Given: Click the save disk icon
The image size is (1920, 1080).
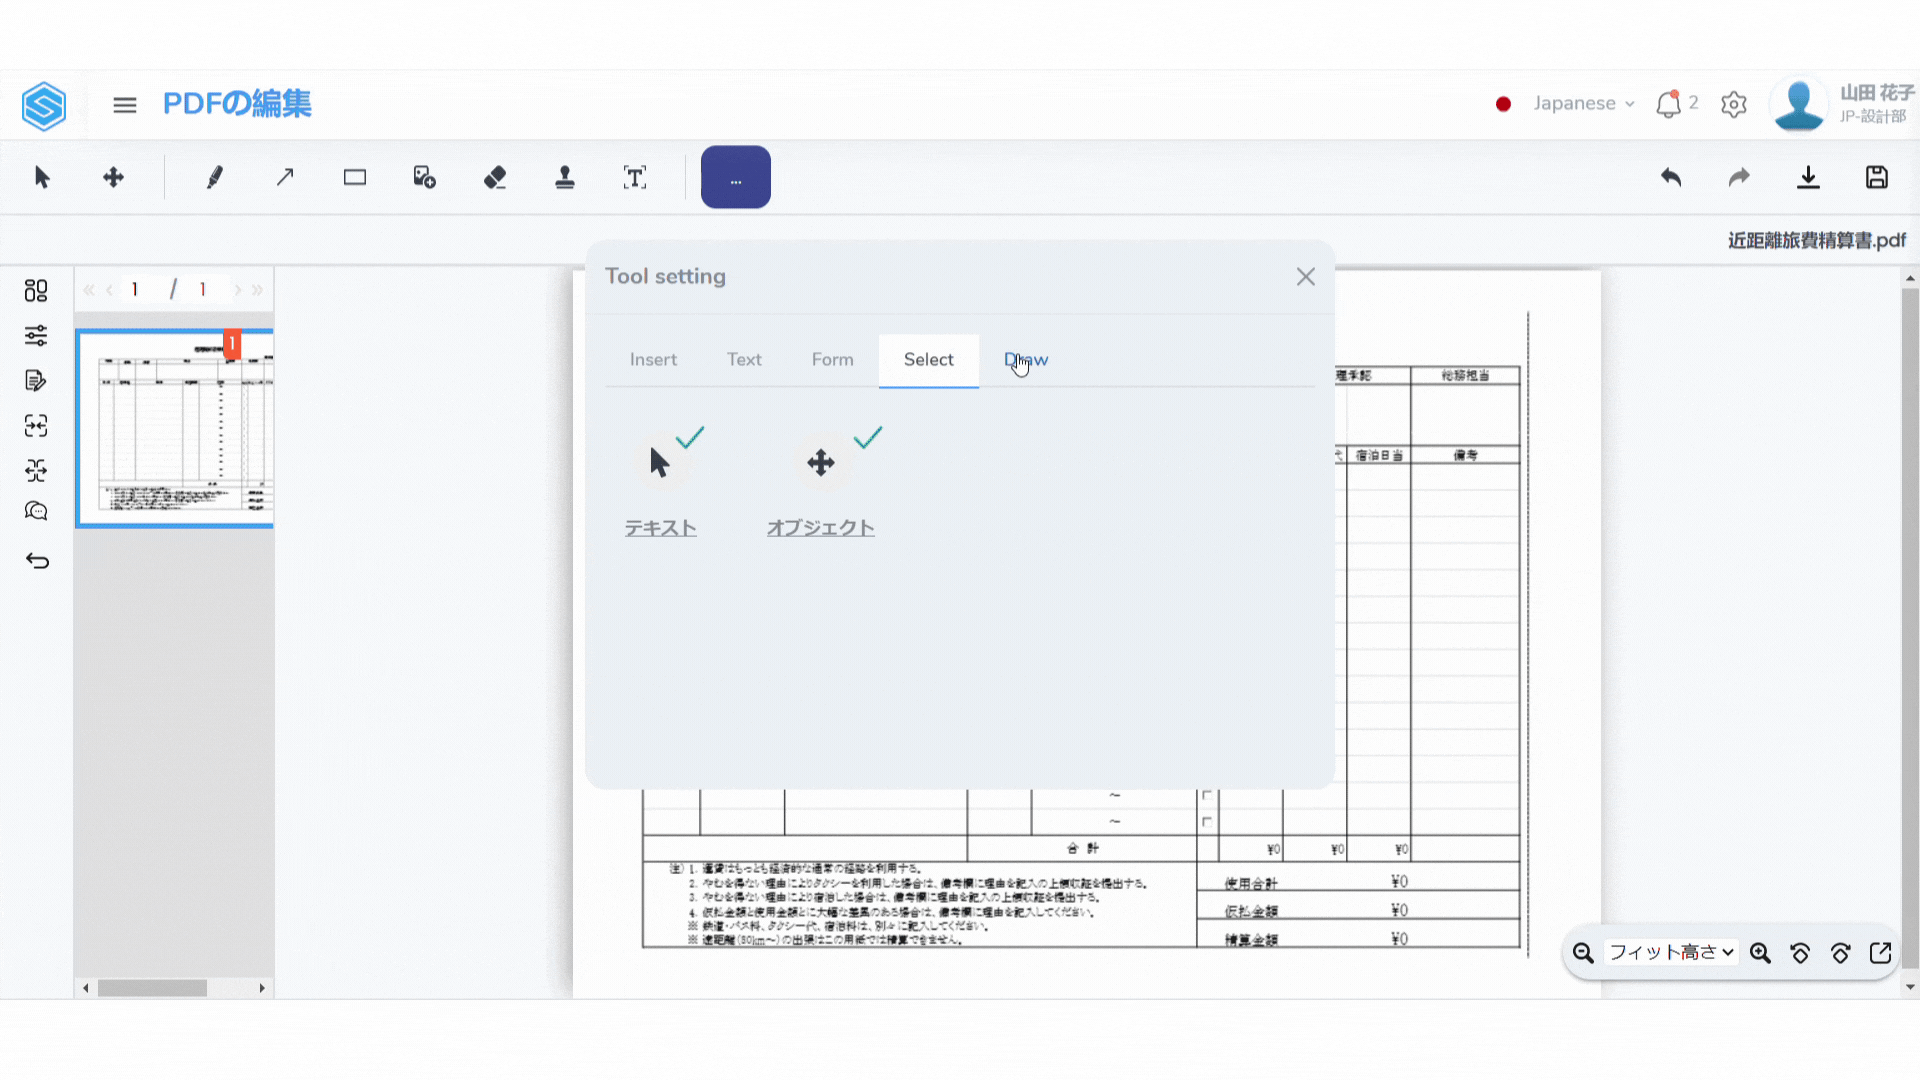Looking at the screenshot, I should point(1877,178).
